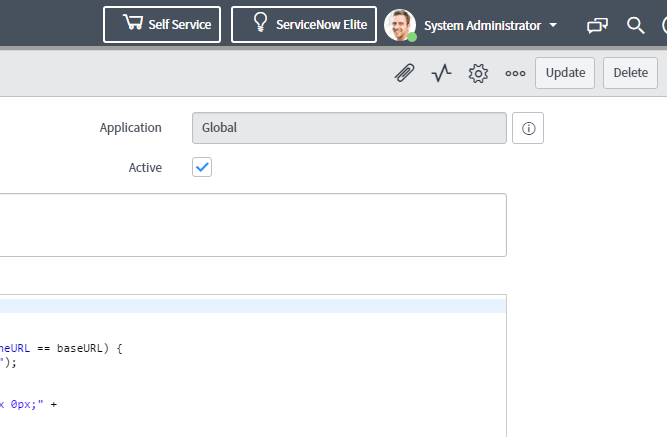Click the Update button

565,73
